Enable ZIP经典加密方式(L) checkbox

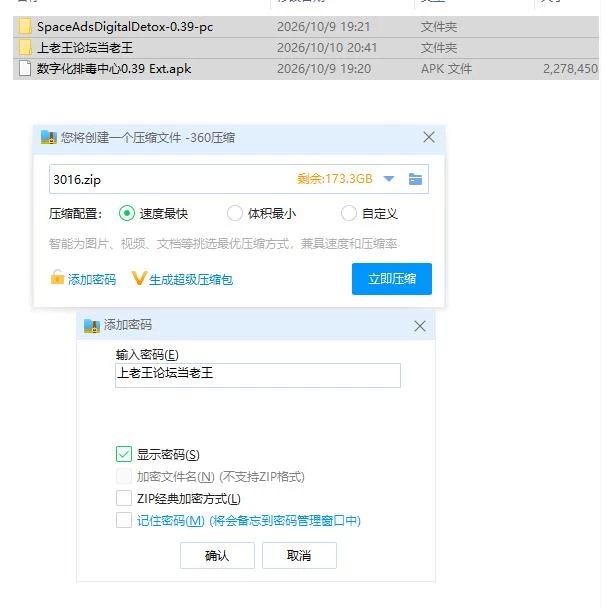pyautogui.click(x=124, y=498)
